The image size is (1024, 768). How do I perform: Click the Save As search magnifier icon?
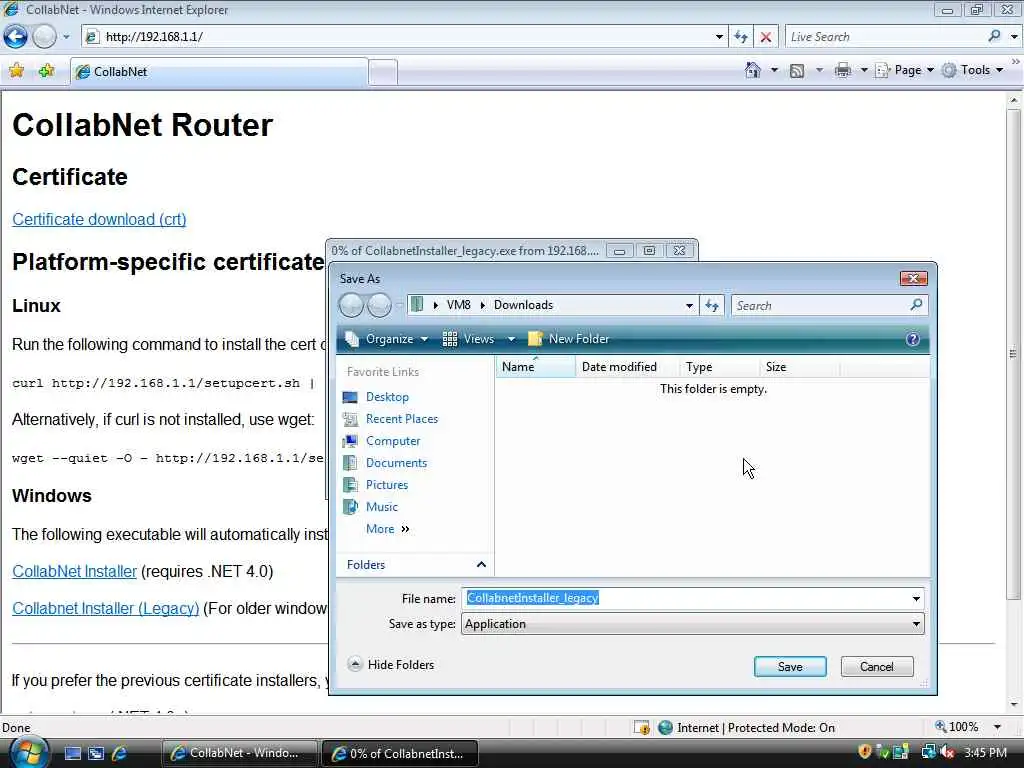tap(916, 304)
